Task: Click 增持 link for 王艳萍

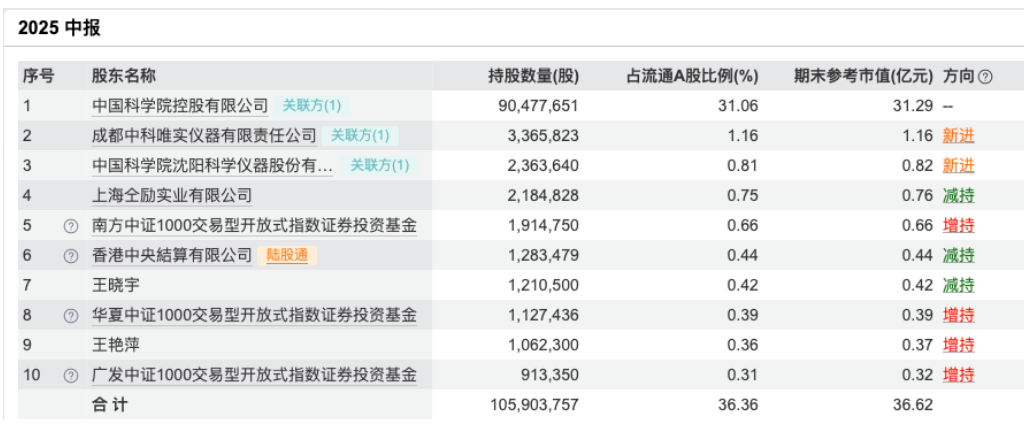Action: click(x=959, y=345)
